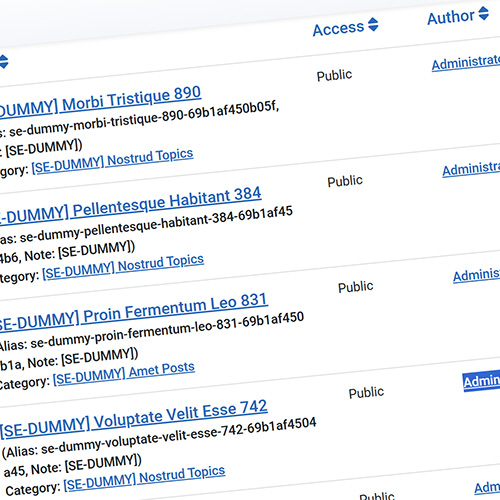
Task: Select Public access text in Pellentesque Habitant row
Action: (x=345, y=181)
